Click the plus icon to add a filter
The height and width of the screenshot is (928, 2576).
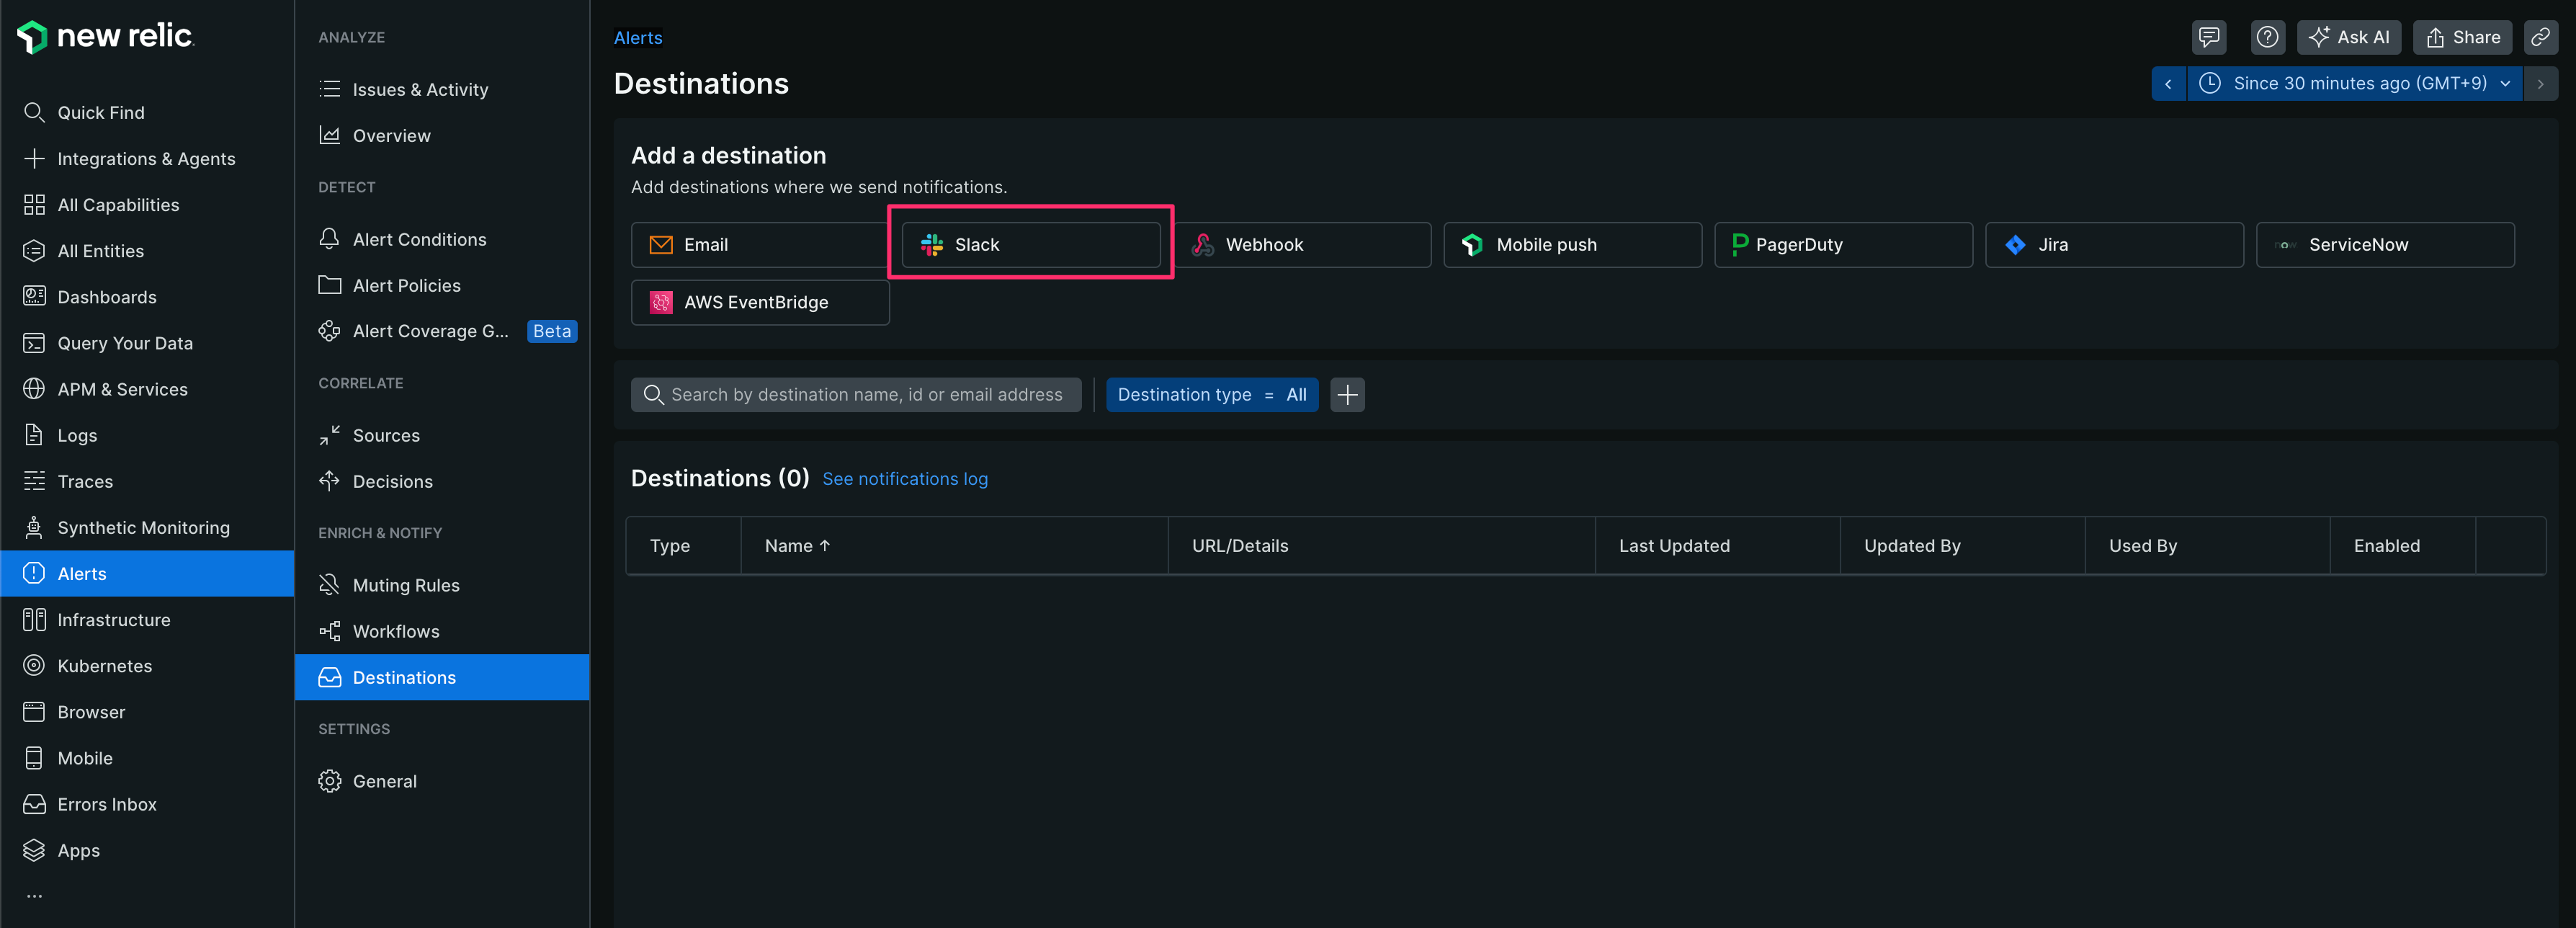click(1347, 394)
